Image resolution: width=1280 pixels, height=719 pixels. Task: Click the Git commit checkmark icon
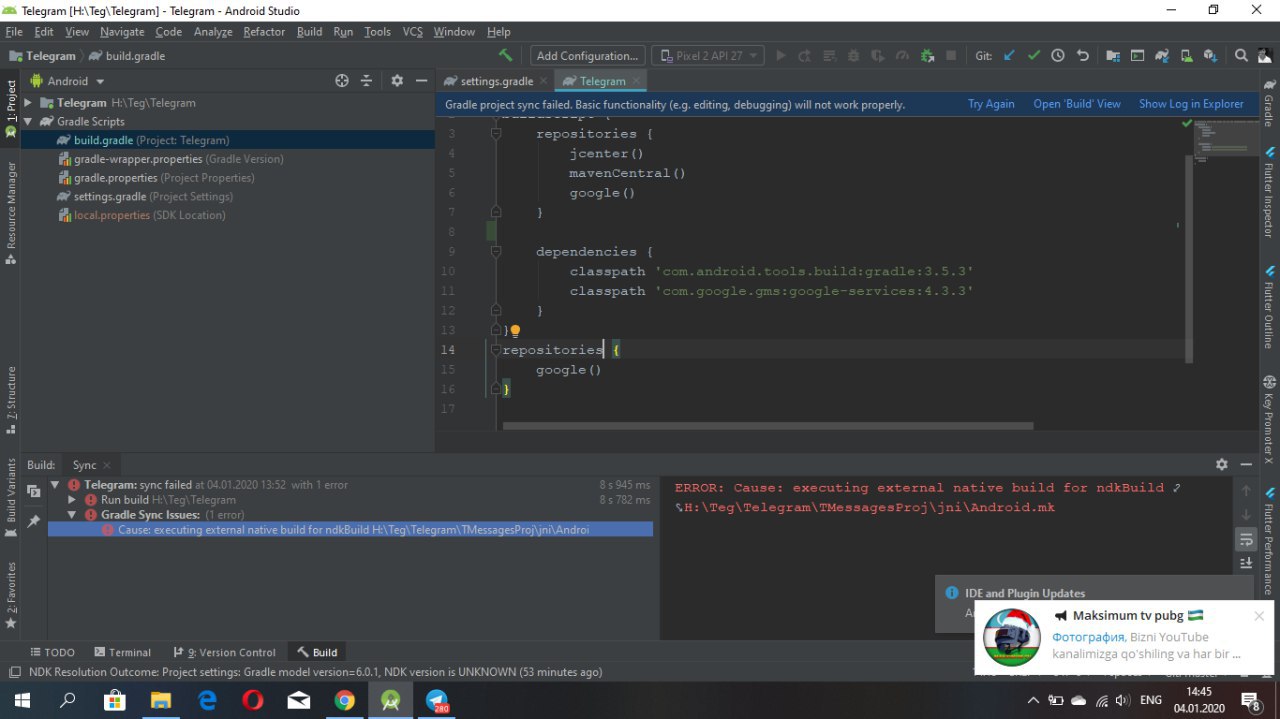click(x=1034, y=56)
